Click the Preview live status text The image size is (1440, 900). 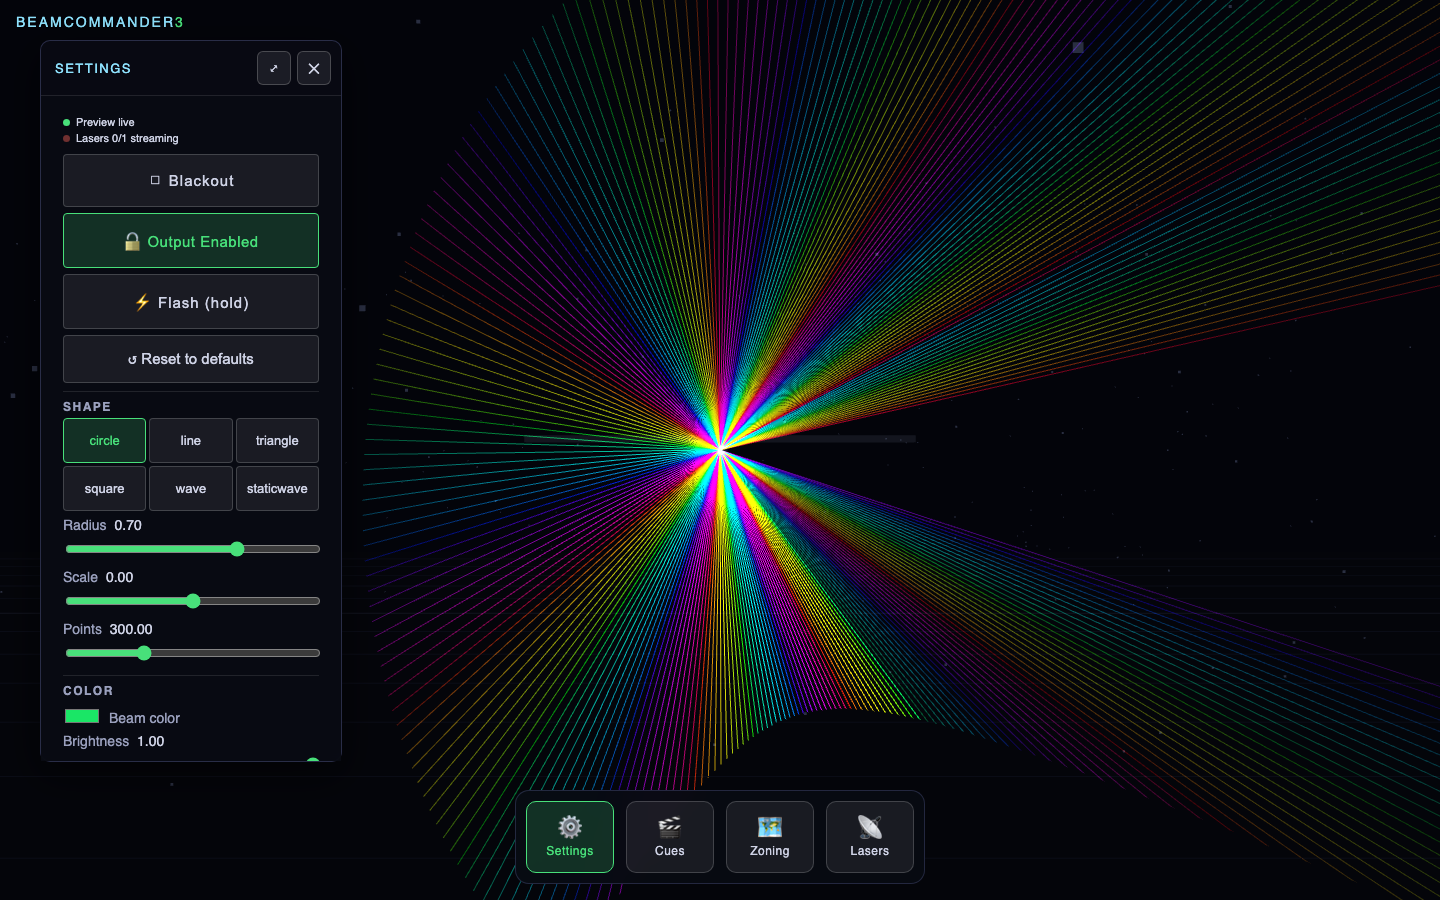click(105, 122)
